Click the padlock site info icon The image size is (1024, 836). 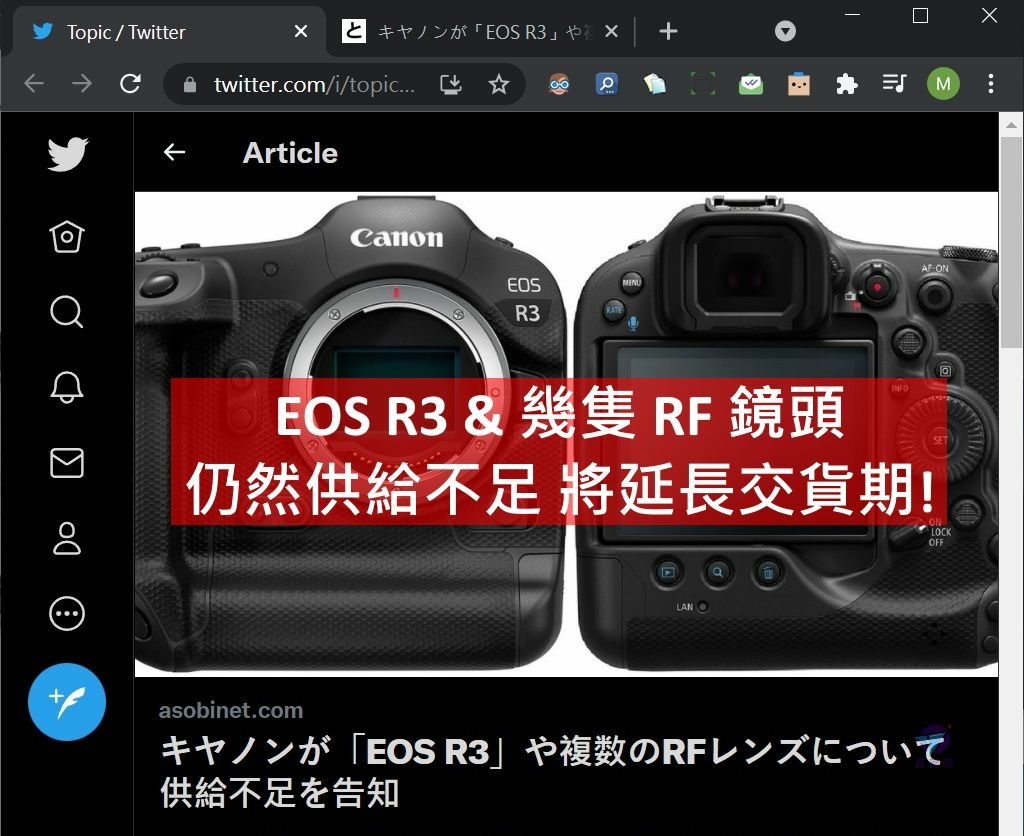click(x=190, y=84)
